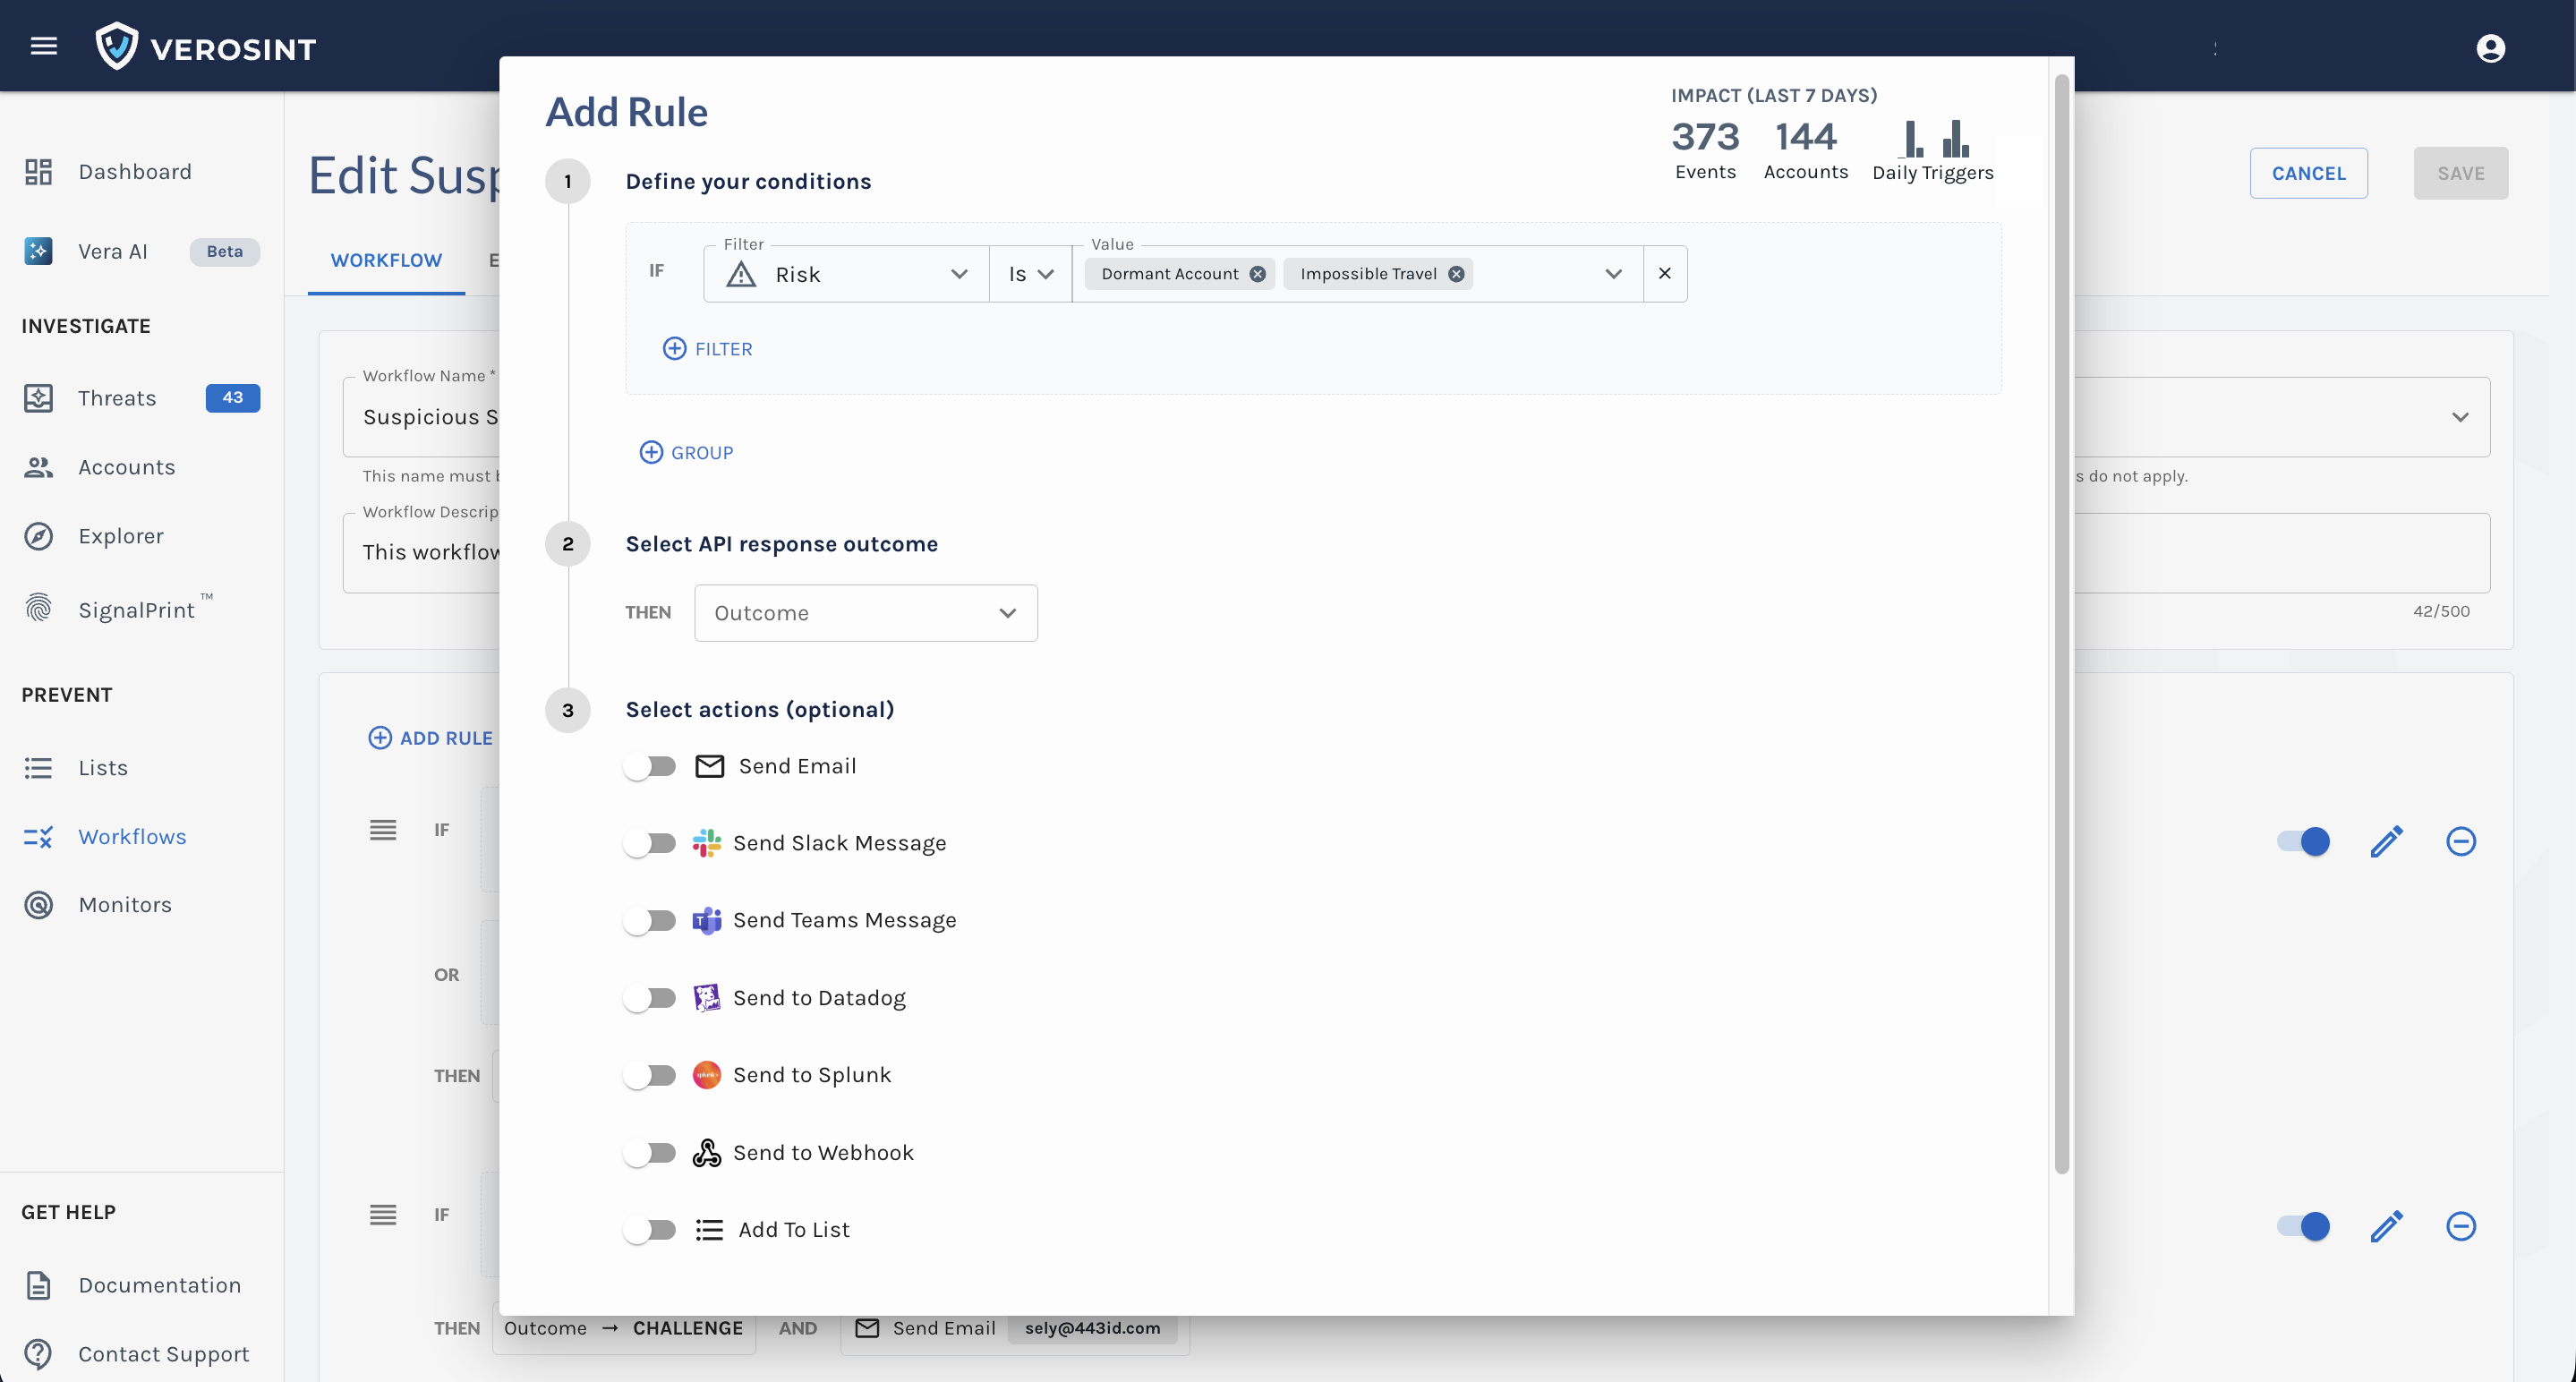2576x1382 pixels.
Task: Click pencil edit icon on first rule
Action: (2386, 841)
